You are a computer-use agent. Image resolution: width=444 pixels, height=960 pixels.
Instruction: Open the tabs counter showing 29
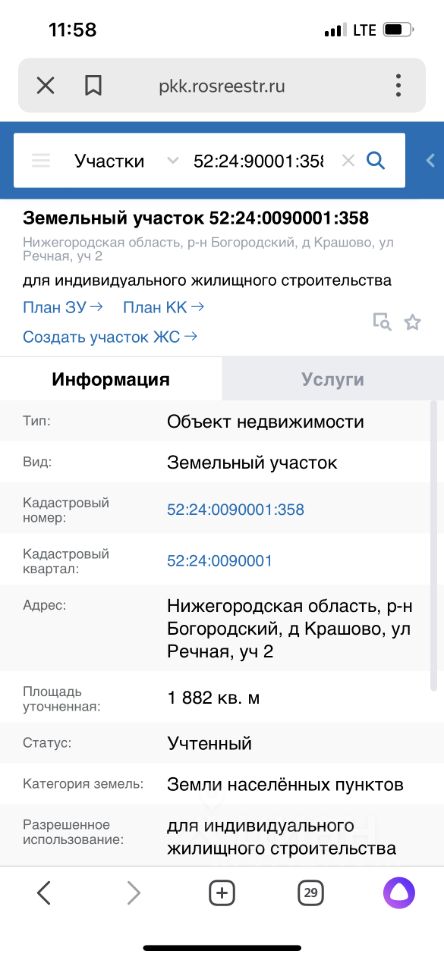310,893
